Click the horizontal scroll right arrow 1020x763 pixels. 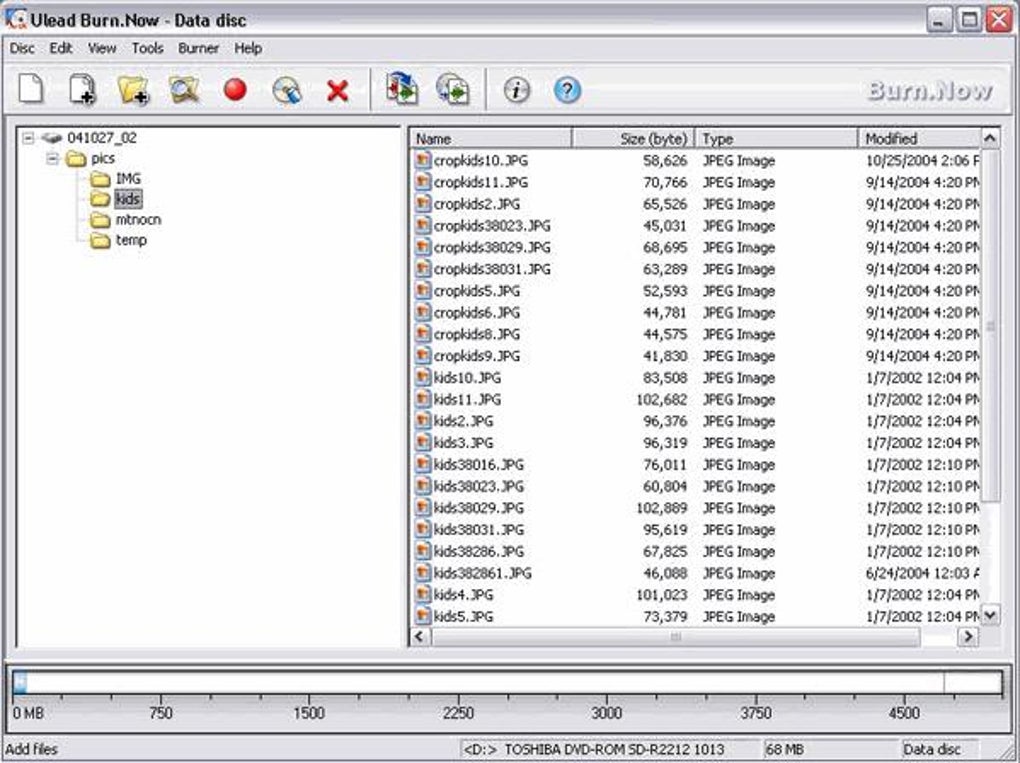point(968,636)
